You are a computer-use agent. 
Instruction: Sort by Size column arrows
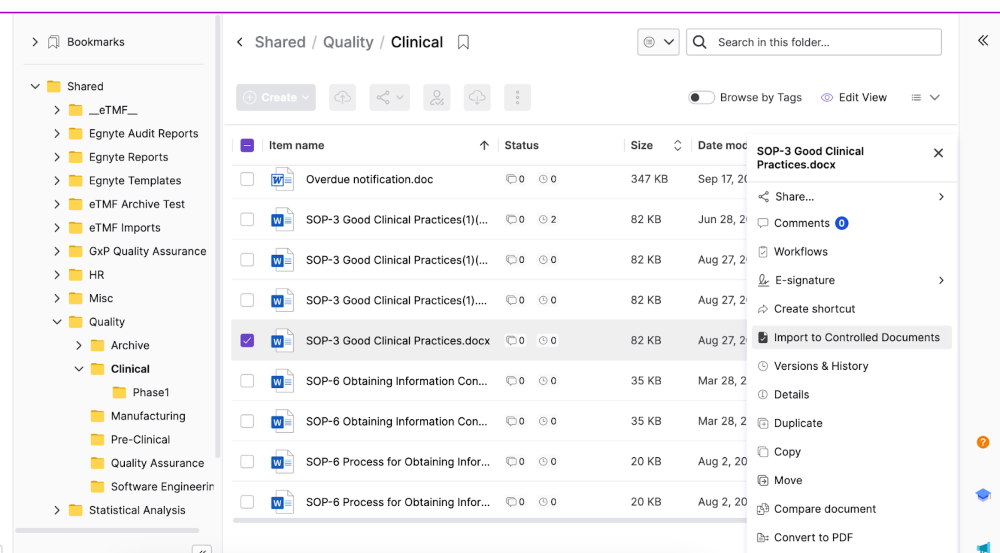coord(677,145)
